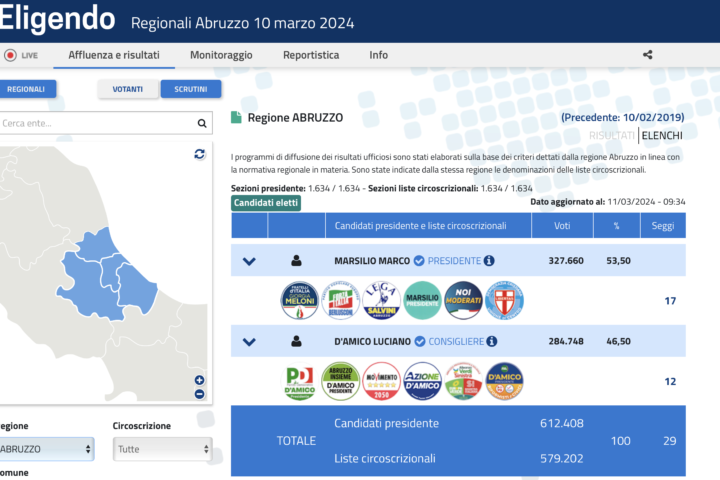Click the % column header
720x480 pixels.
click(616, 226)
